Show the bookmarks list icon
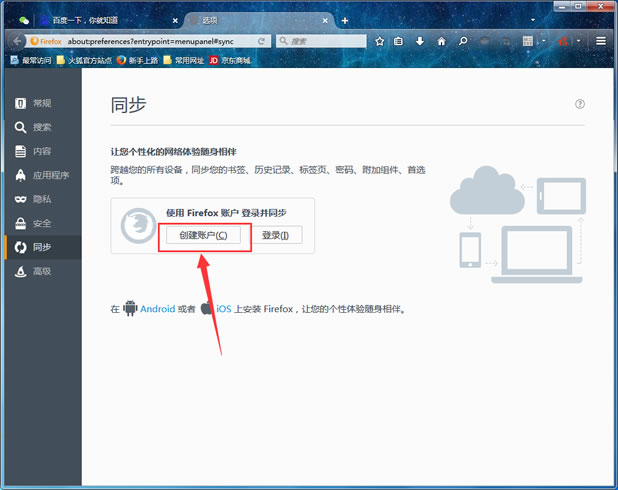Image resolution: width=618 pixels, height=490 pixels. click(x=399, y=41)
